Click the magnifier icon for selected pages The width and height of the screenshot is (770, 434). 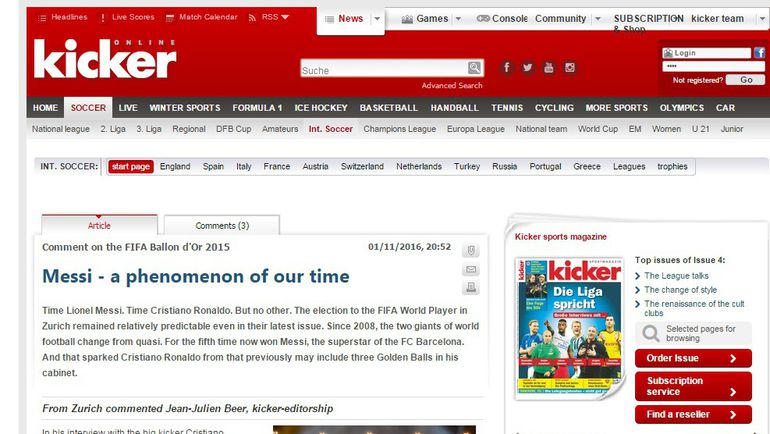coord(651,333)
